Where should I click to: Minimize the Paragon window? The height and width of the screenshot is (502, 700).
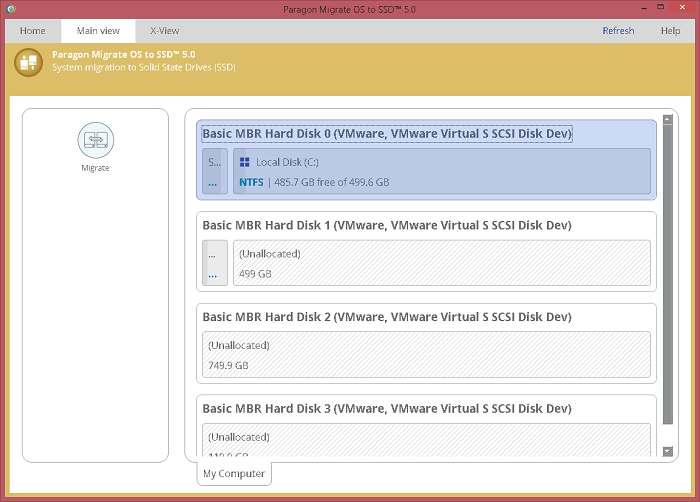click(x=644, y=8)
